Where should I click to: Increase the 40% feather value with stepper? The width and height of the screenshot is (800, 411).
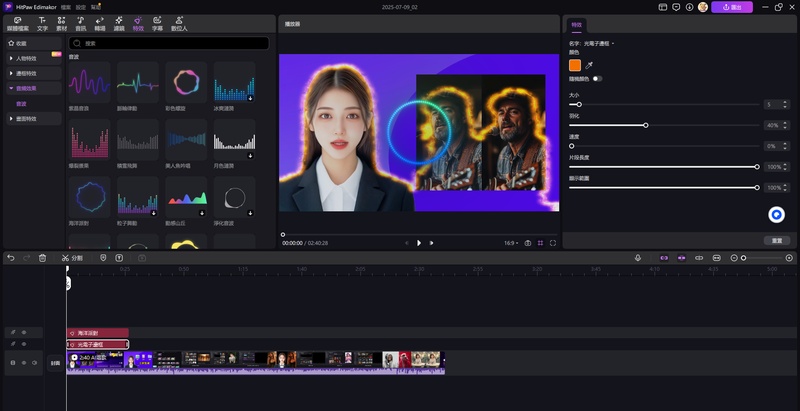(x=785, y=123)
